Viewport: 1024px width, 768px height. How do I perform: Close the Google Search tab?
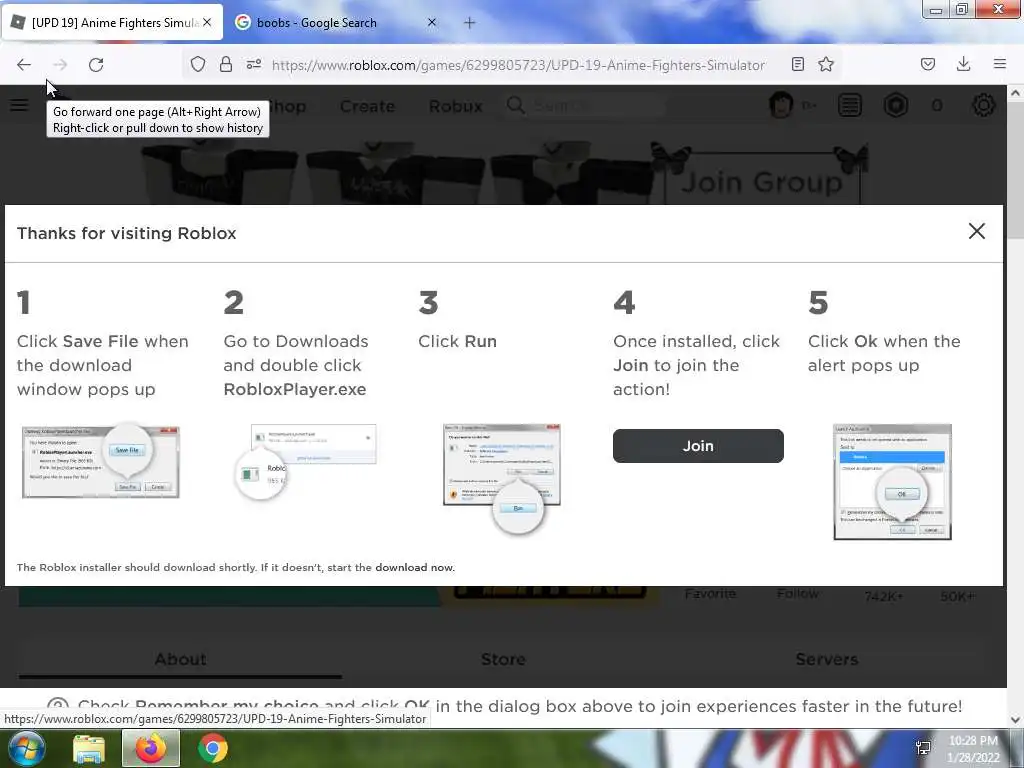click(432, 22)
